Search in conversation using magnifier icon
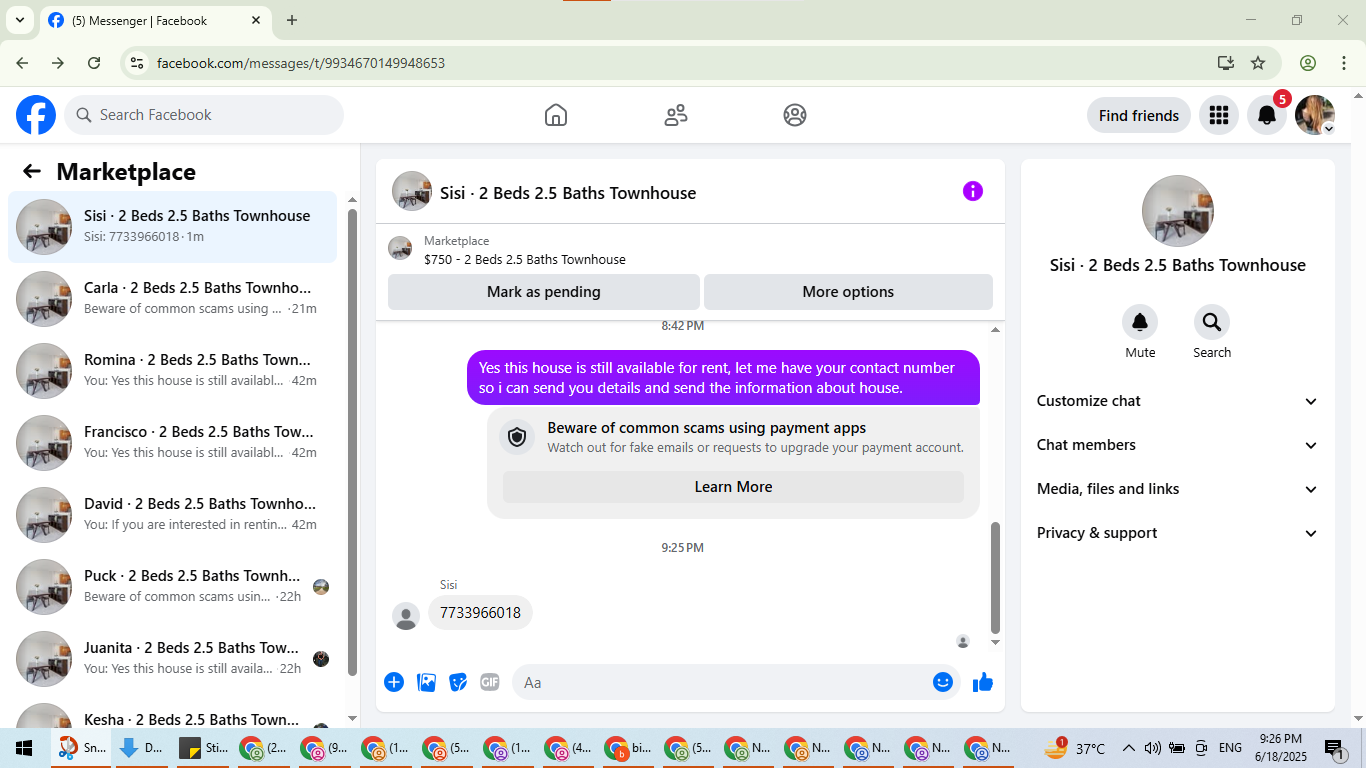This screenshot has width=1366, height=768. (1212, 322)
